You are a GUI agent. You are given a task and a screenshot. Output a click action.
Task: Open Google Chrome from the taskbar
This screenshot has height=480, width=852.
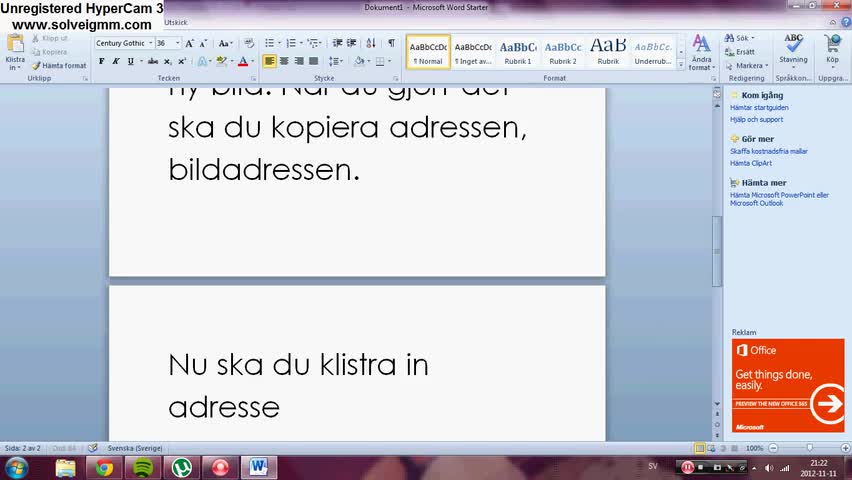tap(104, 467)
